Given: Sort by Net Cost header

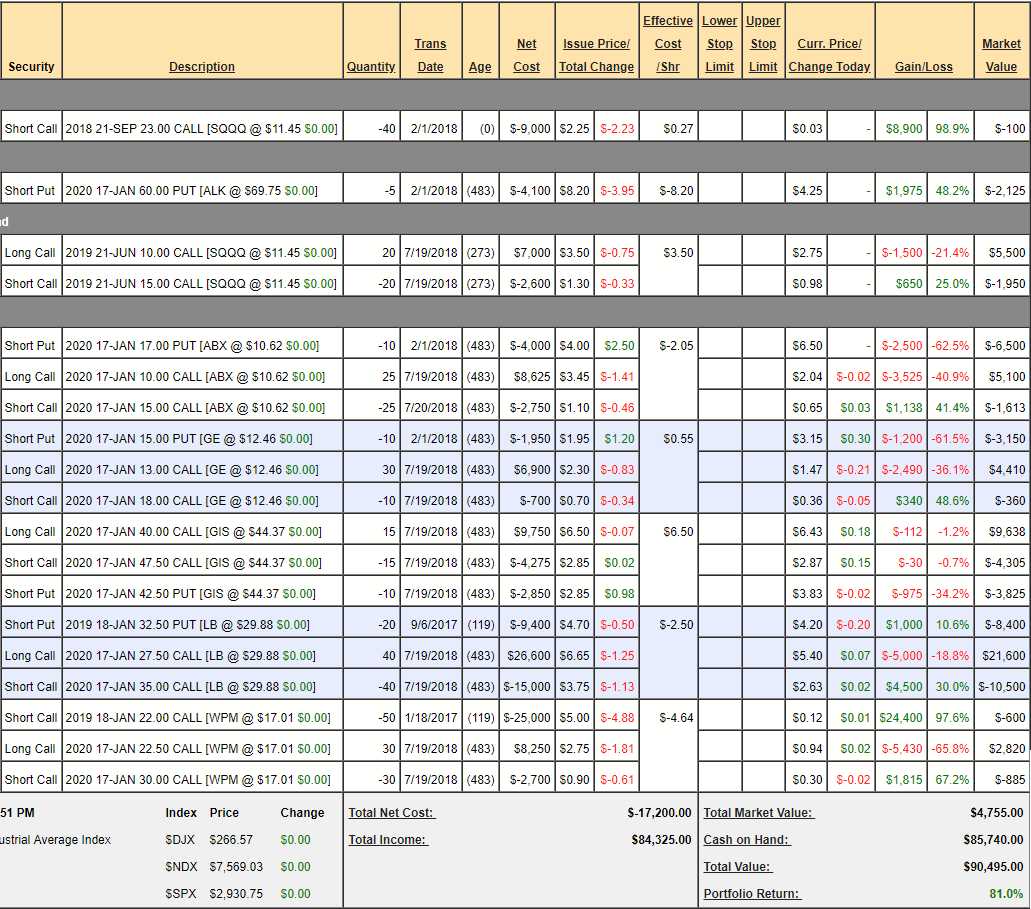Looking at the screenshot, I should tap(527, 55).
